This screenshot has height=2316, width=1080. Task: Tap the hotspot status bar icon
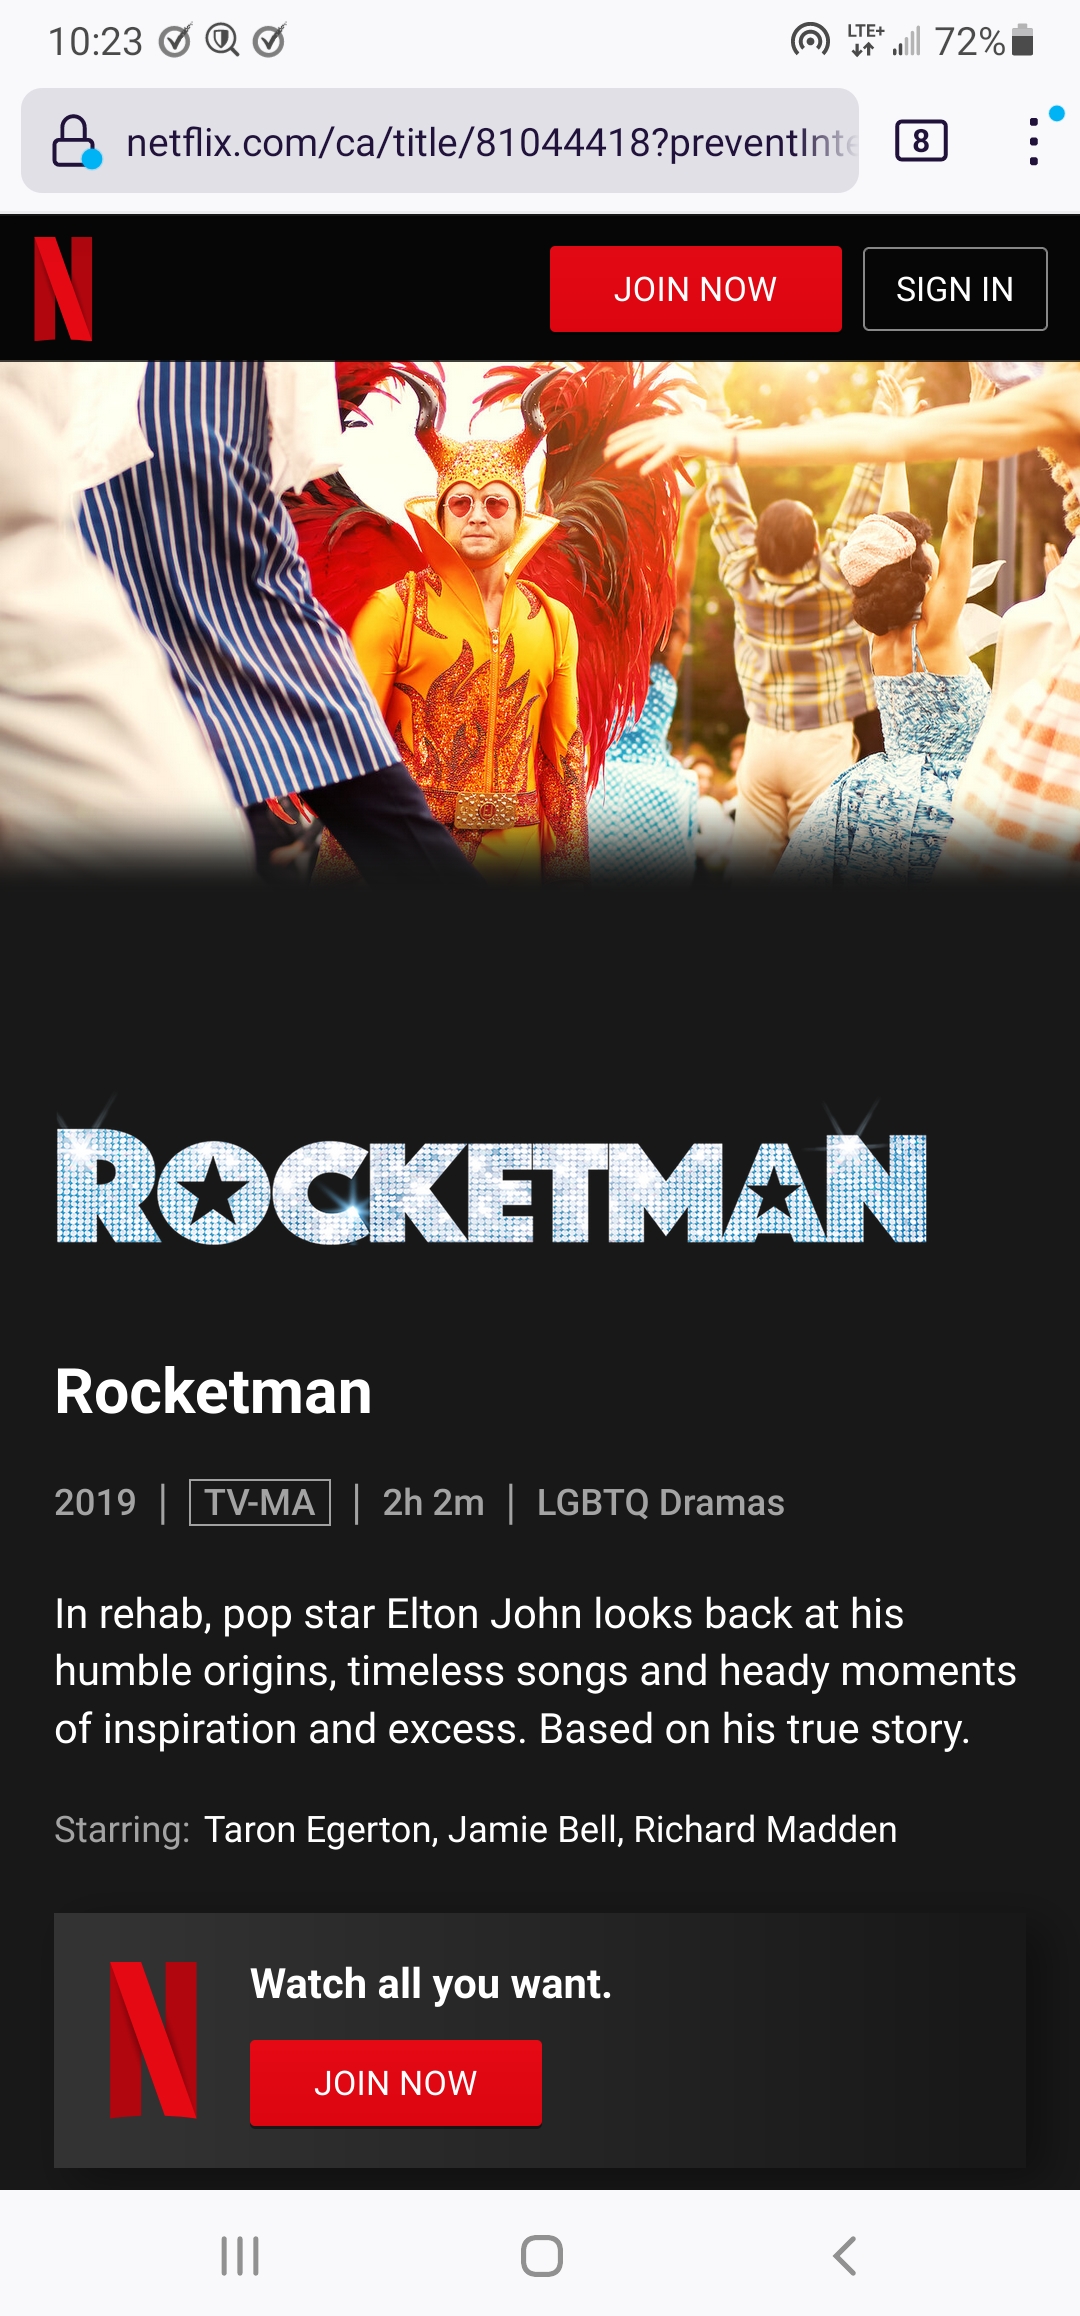click(x=810, y=41)
